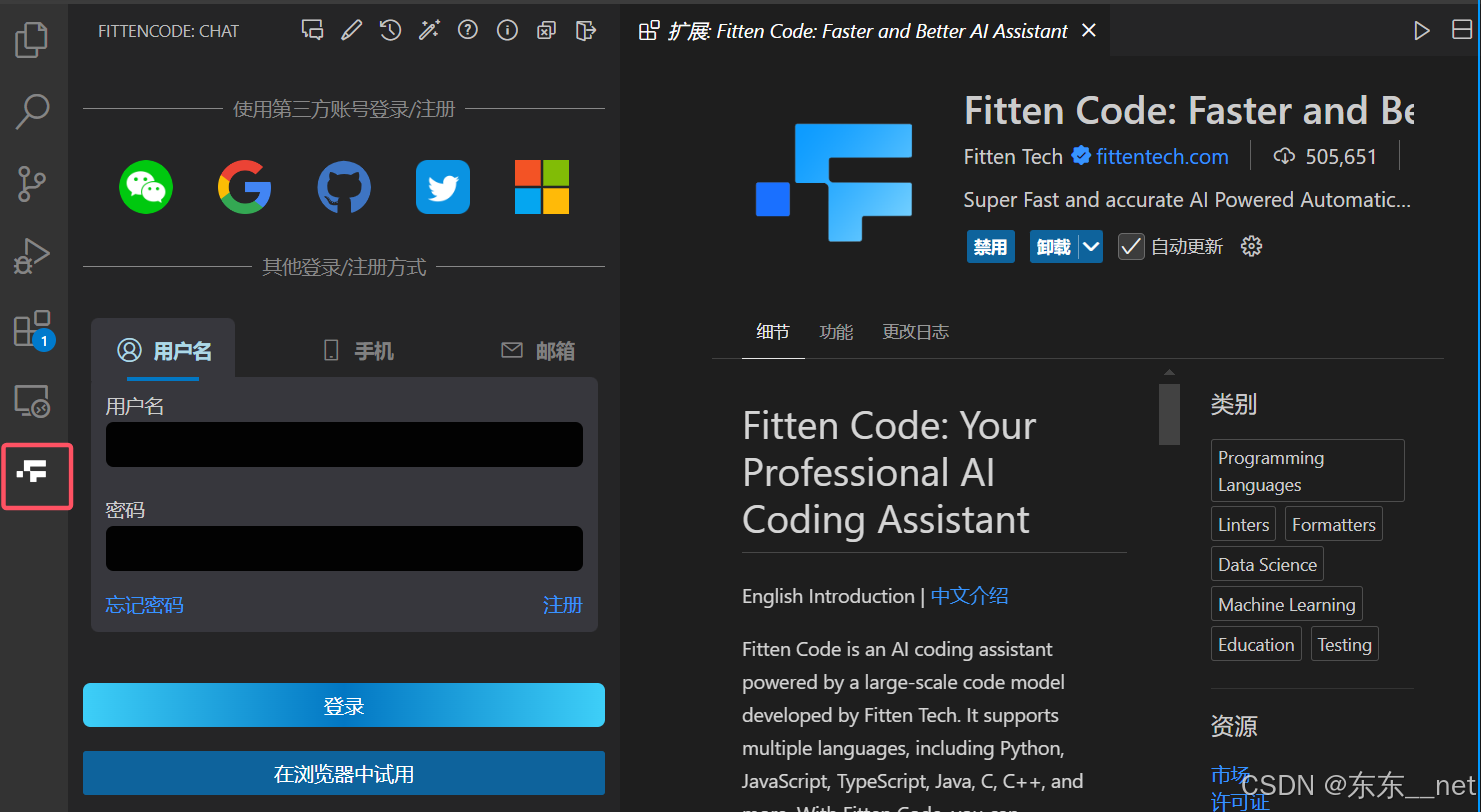Toggle the 自动更新 checkbox

coord(1131,246)
